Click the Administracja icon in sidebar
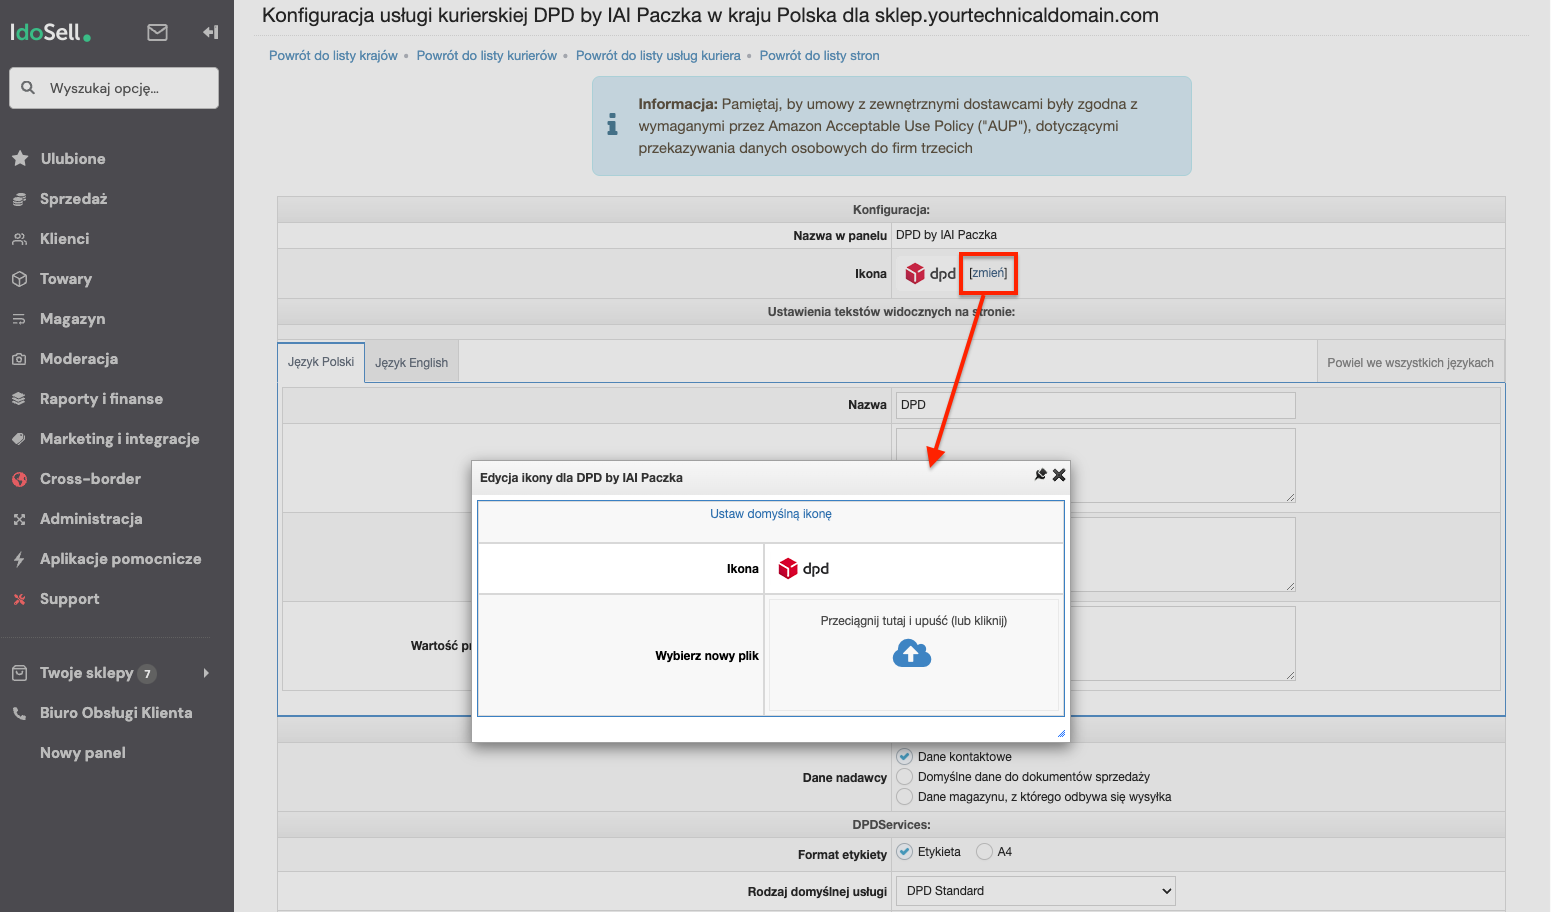Viewport: 1551px width, 912px height. pos(19,519)
